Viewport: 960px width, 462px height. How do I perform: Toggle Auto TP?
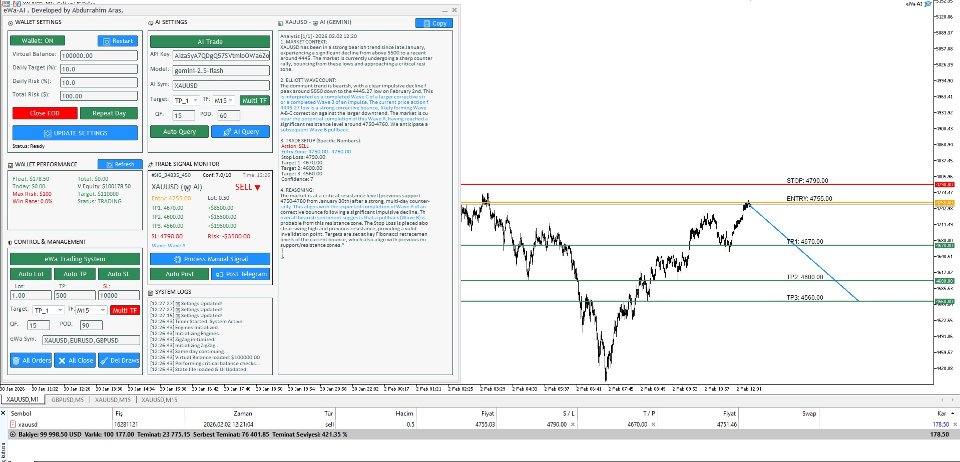point(75,274)
